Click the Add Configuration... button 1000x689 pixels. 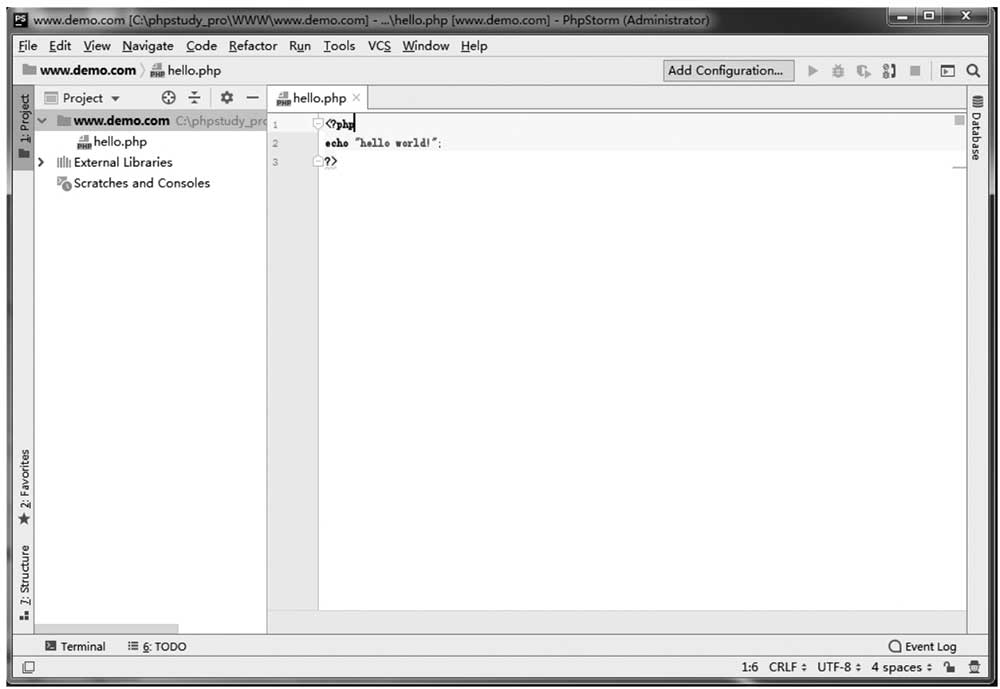pyautogui.click(x=728, y=71)
